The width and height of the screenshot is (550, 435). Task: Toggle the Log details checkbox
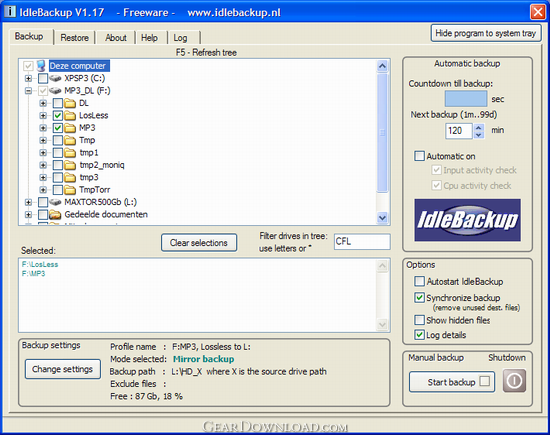pos(420,335)
